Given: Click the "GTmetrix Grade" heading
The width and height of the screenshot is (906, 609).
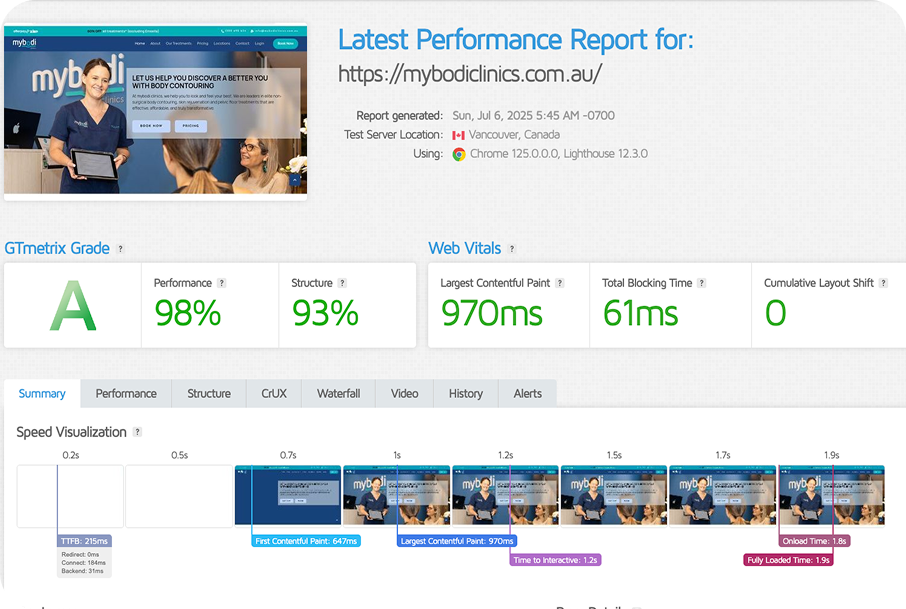Looking at the screenshot, I should click(57, 248).
